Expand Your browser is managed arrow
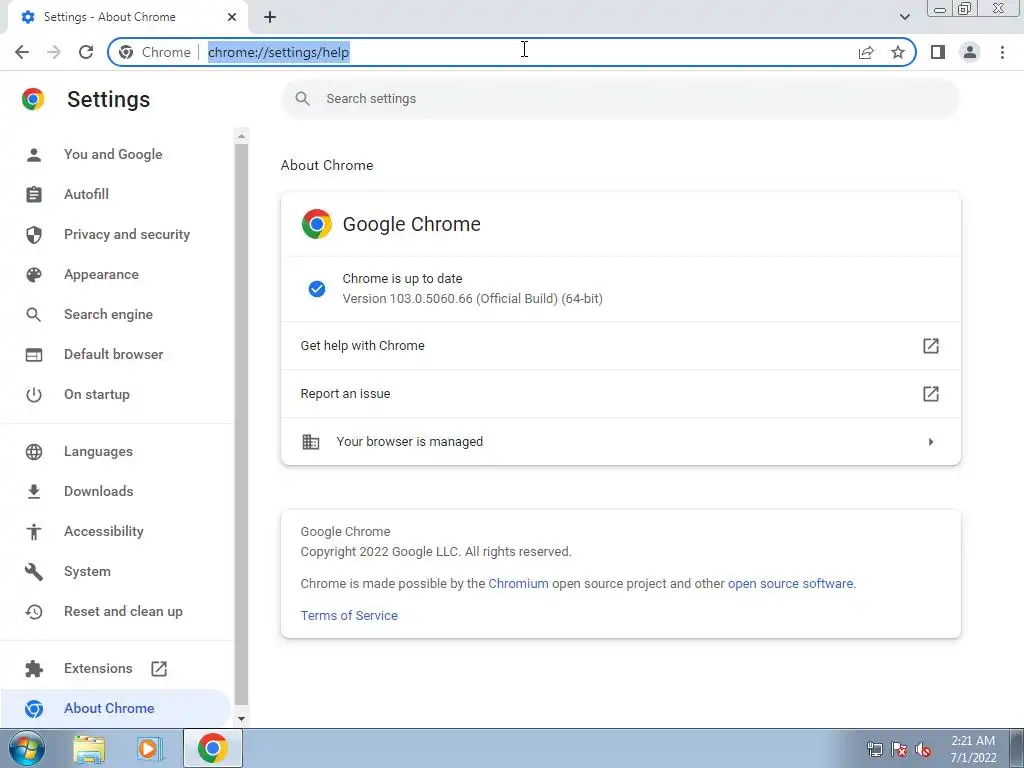This screenshot has height=768, width=1024. (931, 442)
